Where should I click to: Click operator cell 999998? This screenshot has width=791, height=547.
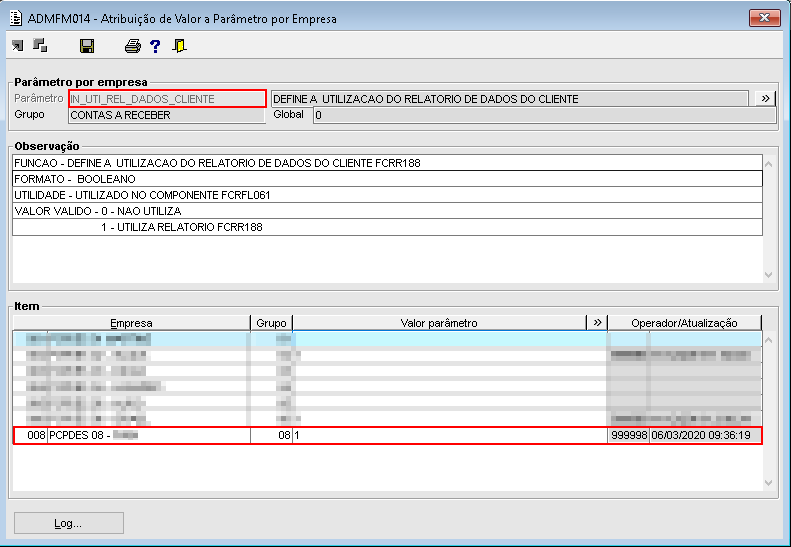(x=629, y=435)
